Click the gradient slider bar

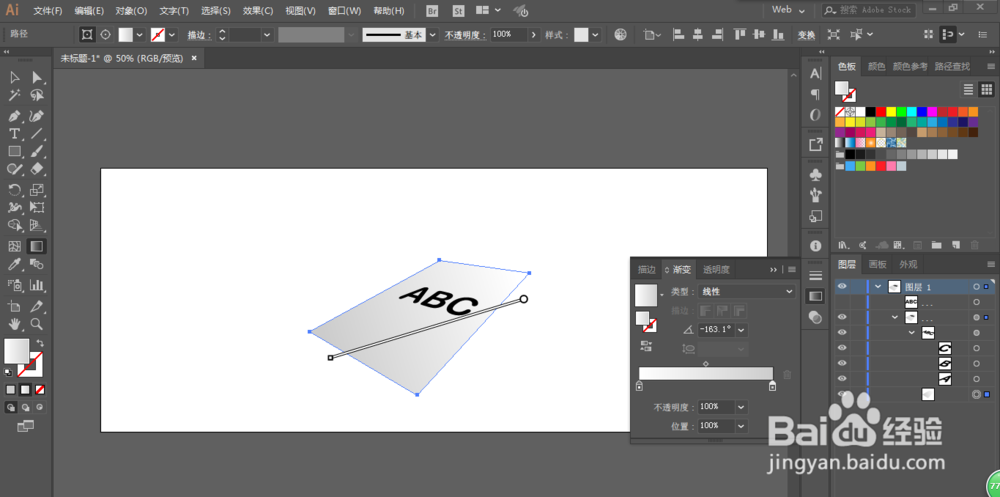pos(706,374)
